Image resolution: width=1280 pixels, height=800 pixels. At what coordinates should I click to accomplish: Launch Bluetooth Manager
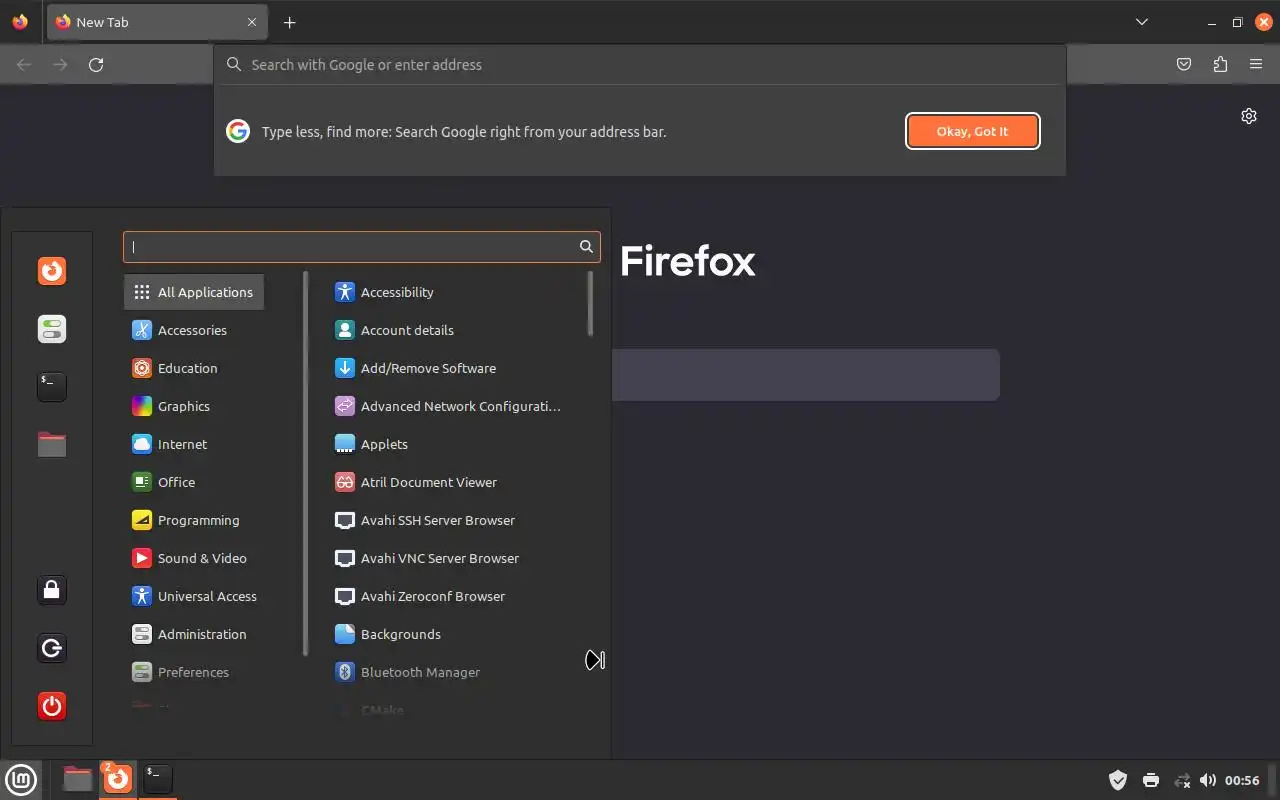tap(407, 672)
